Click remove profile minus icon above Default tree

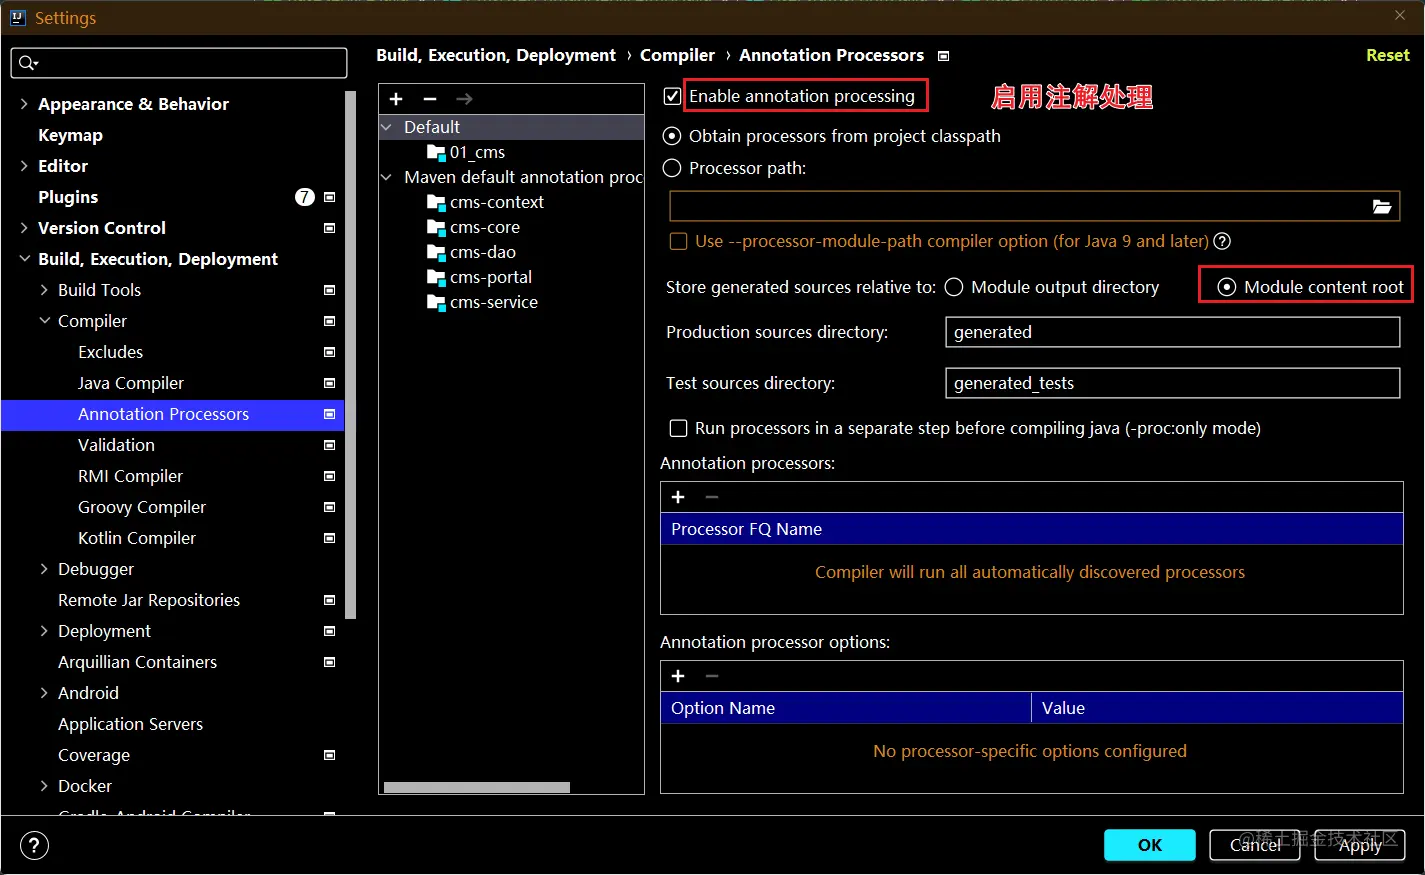[x=430, y=99]
